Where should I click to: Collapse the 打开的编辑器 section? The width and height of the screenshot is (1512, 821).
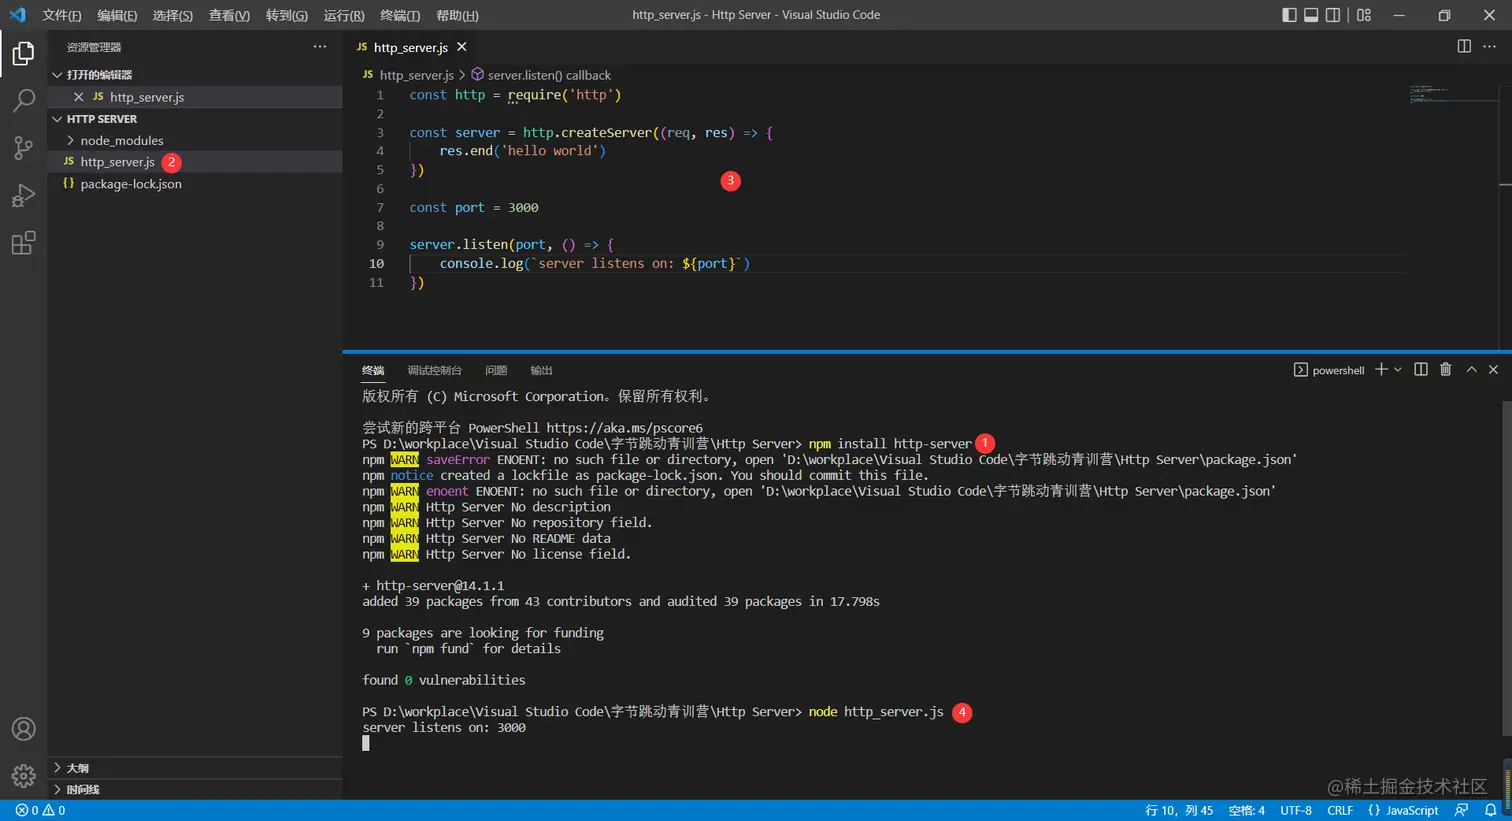[195, 75]
